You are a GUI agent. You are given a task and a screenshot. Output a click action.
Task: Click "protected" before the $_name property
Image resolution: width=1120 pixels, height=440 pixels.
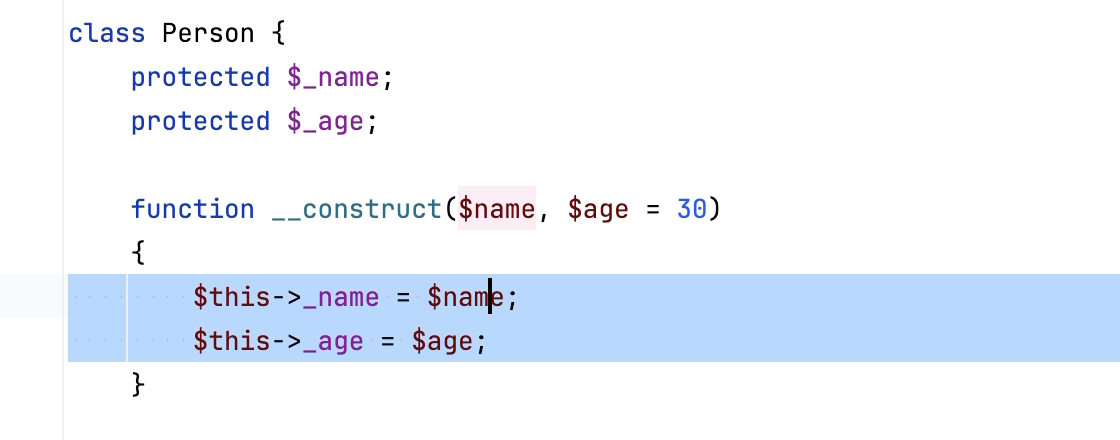point(200,77)
